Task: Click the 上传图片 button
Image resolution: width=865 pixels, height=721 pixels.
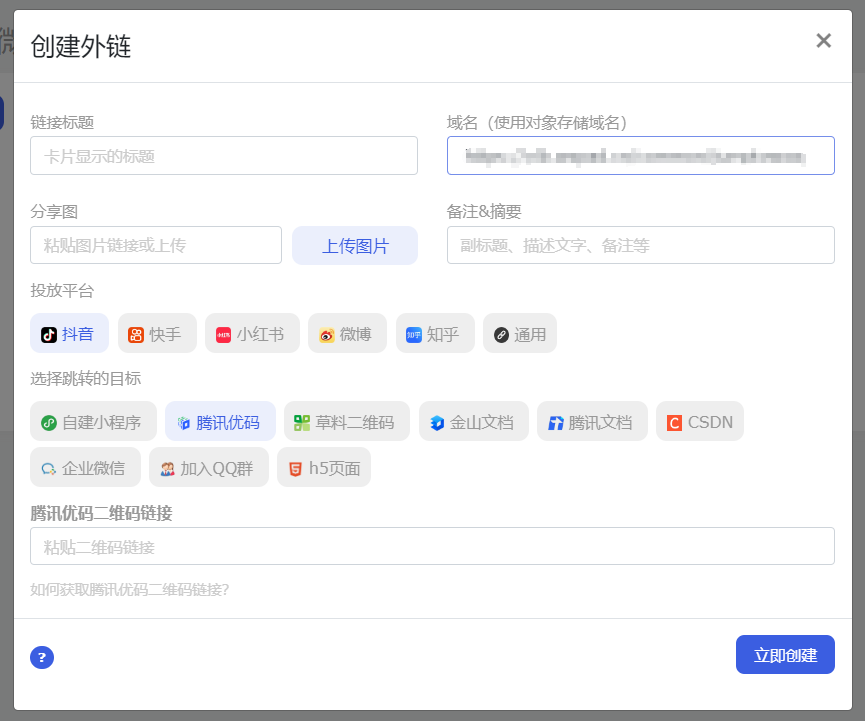Action: click(x=354, y=245)
